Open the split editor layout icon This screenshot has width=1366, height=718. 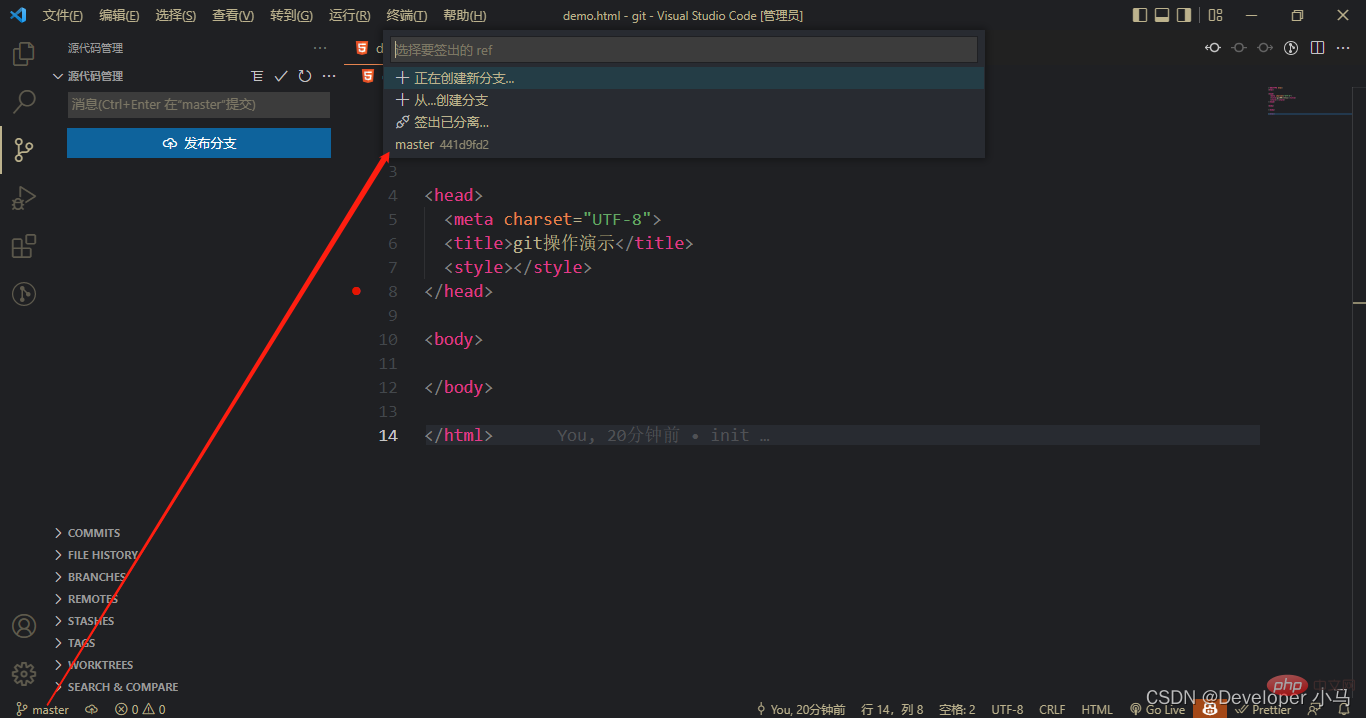pyautogui.click(x=1318, y=47)
